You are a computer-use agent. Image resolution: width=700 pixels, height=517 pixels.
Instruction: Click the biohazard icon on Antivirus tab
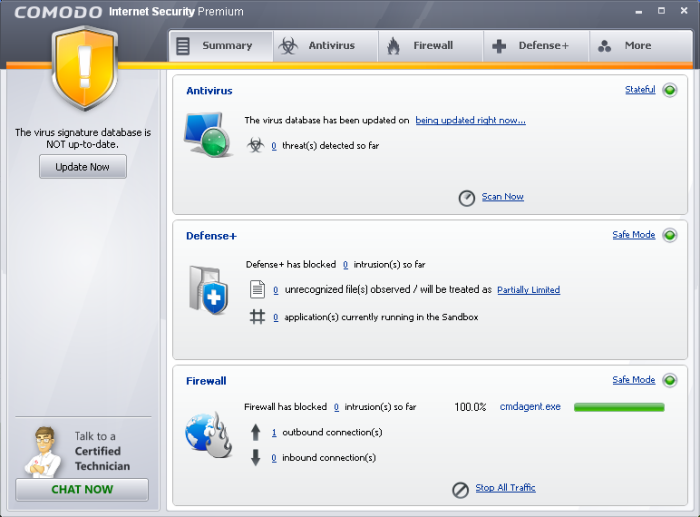(288, 46)
